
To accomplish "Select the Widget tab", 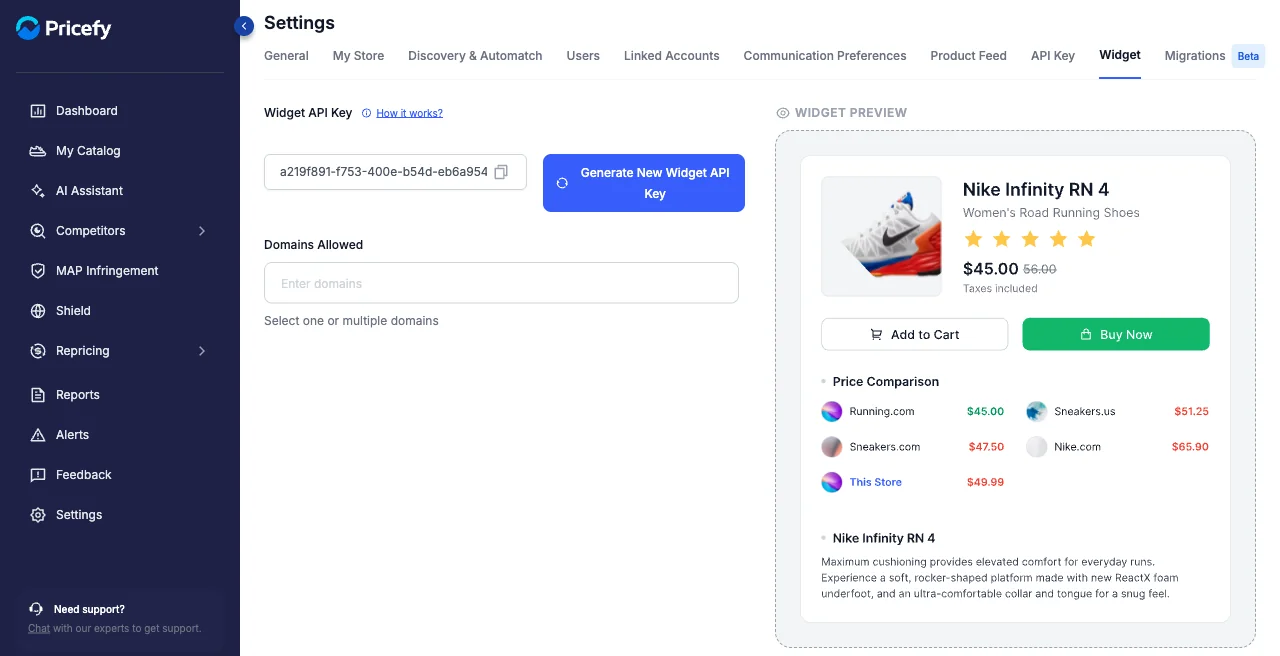I will (1120, 55).
